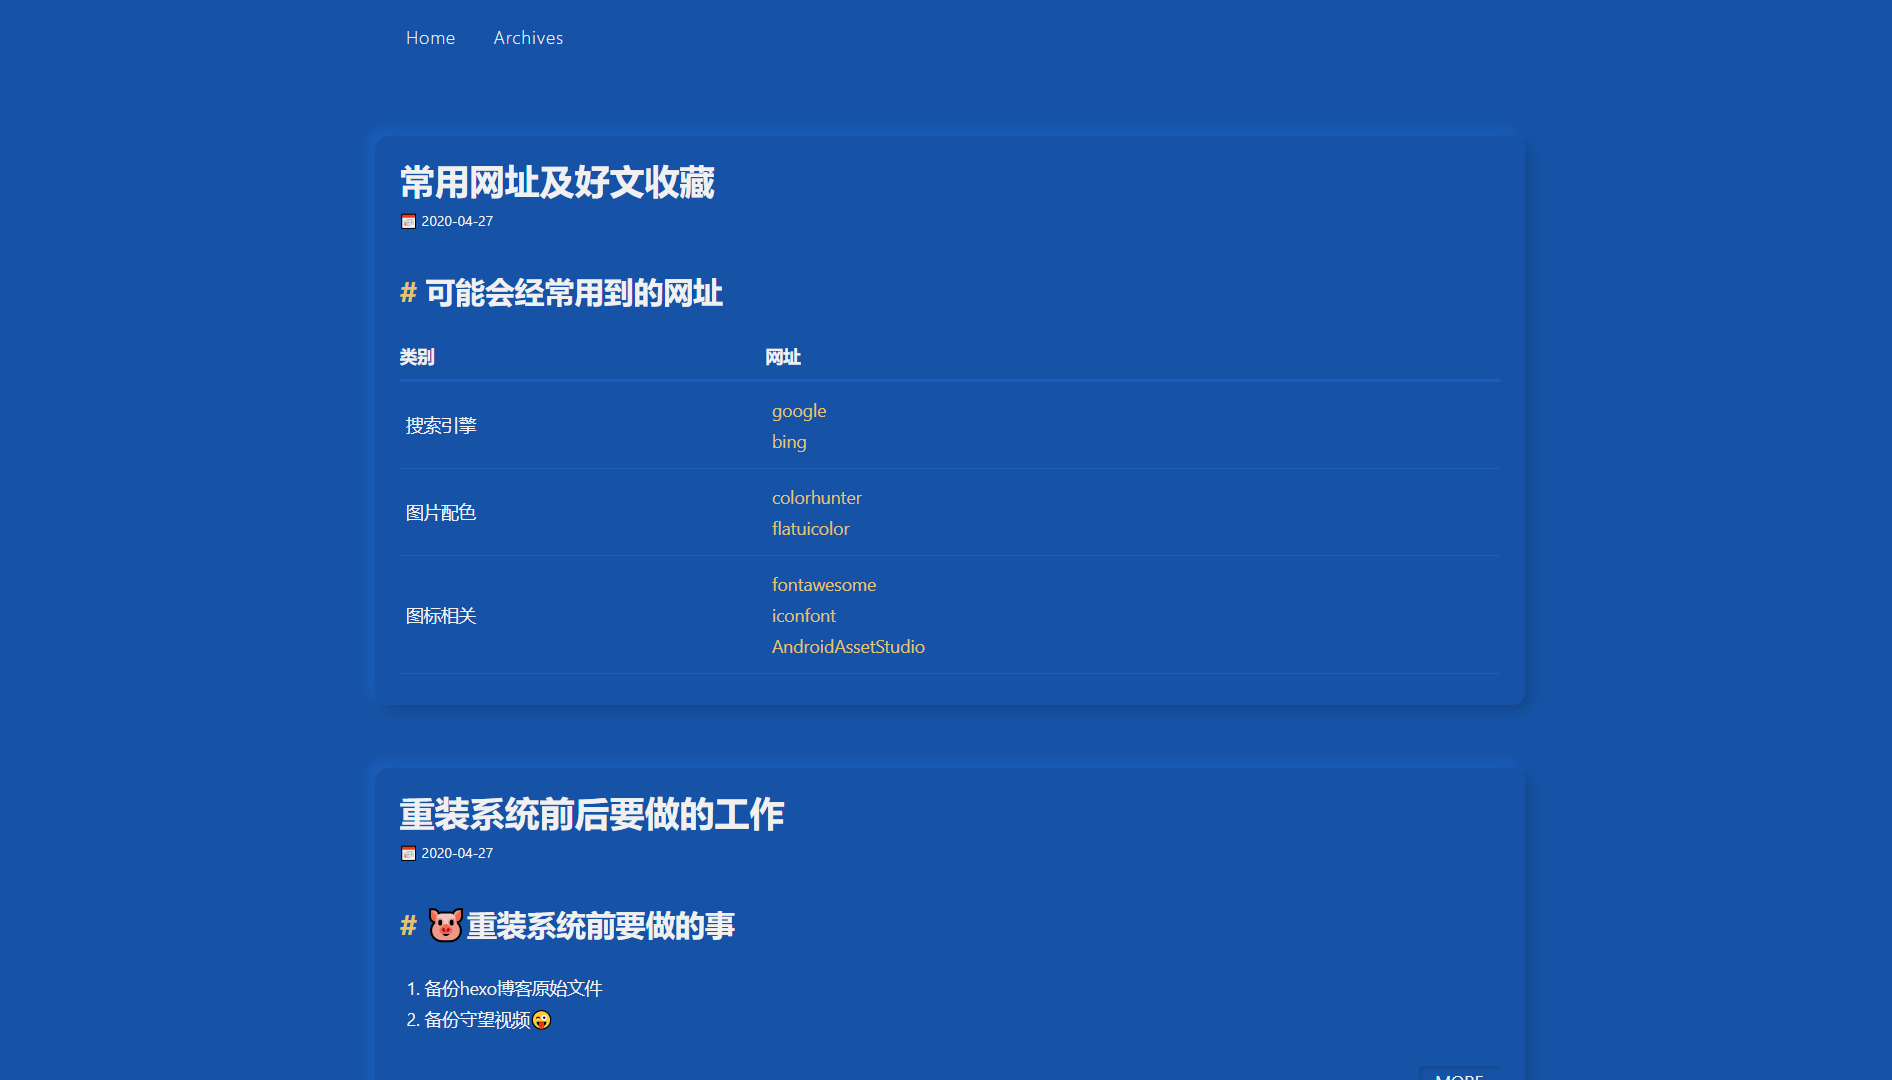The image size is (1892, 1080).
Task: Click the calendar icon next to the first 2020-04-27 date
Action: click(408, 221)
